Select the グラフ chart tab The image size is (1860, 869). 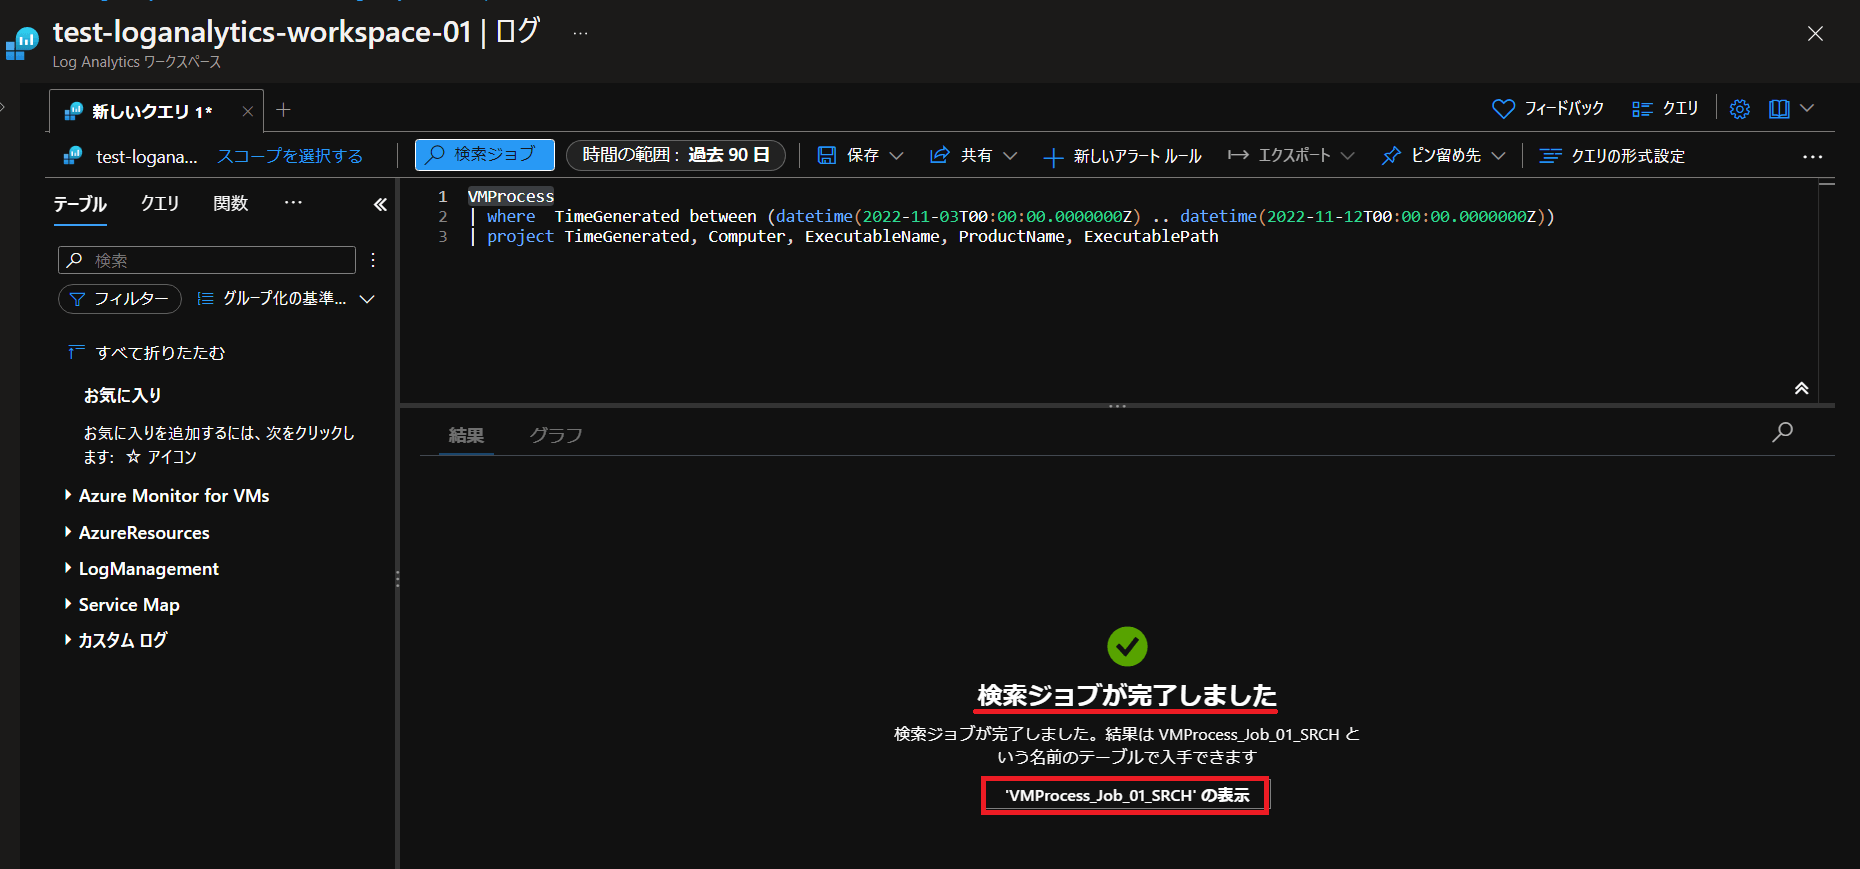pyautogui.click(x=556, y=435)
